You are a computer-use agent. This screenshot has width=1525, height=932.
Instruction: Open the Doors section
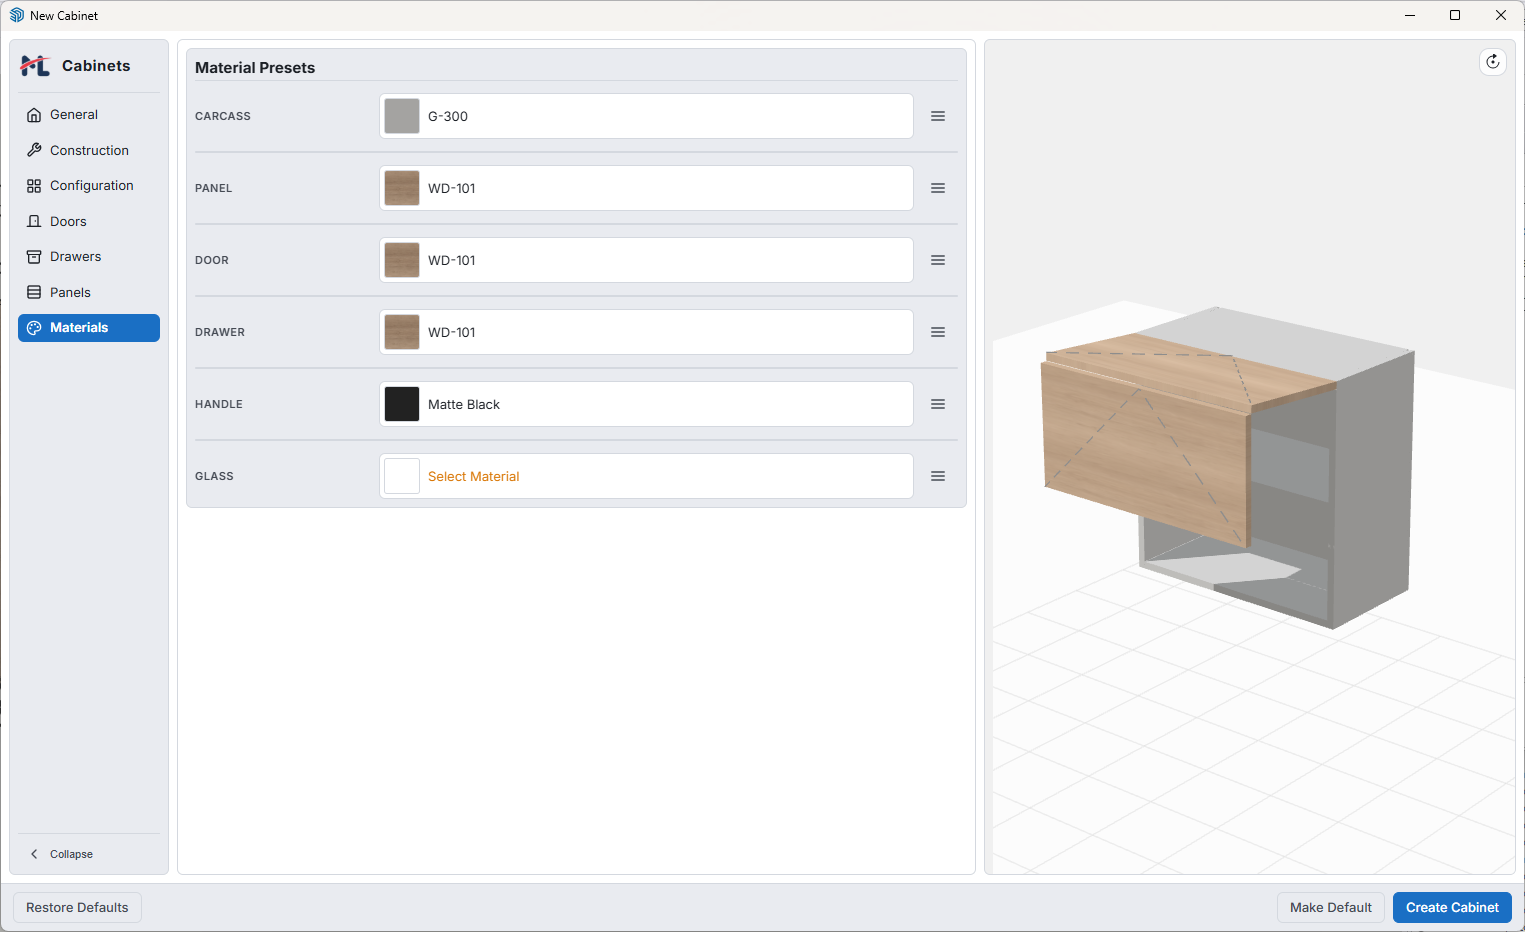tap(88, 221)
